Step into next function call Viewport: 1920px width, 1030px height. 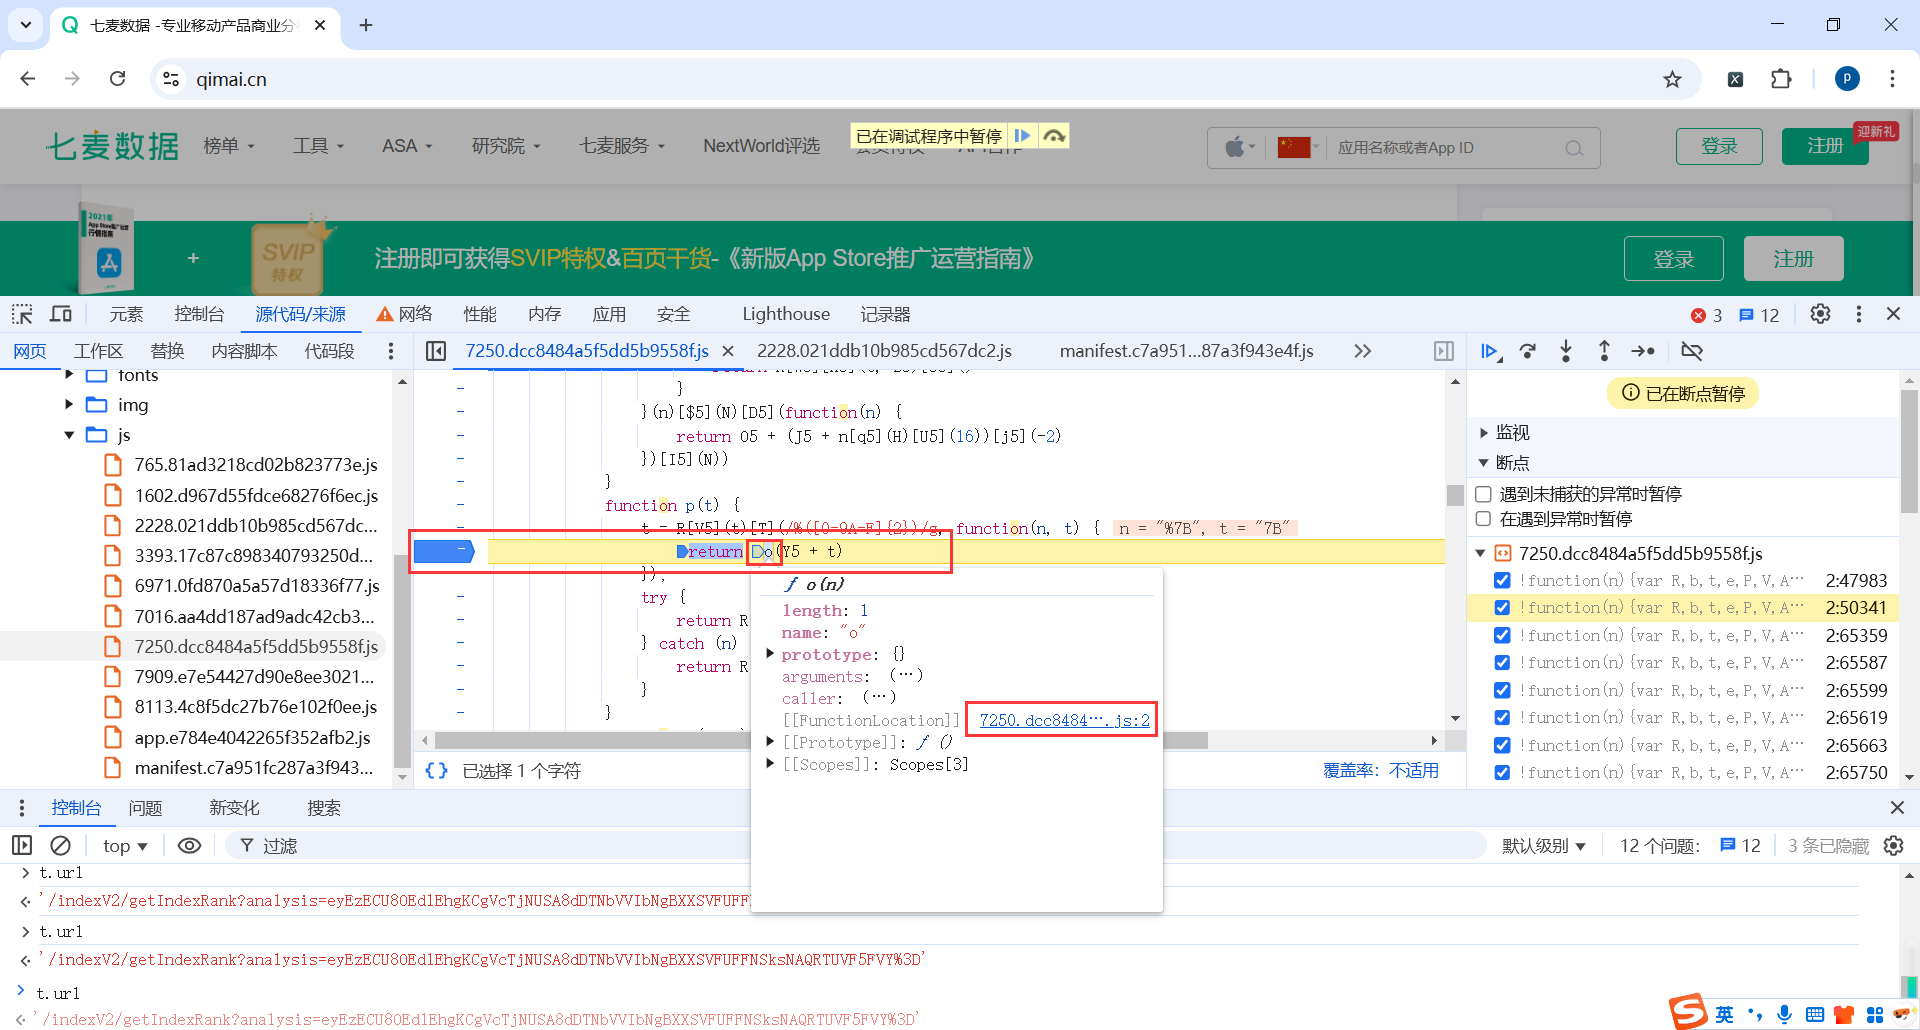(x=1566, y=351)
